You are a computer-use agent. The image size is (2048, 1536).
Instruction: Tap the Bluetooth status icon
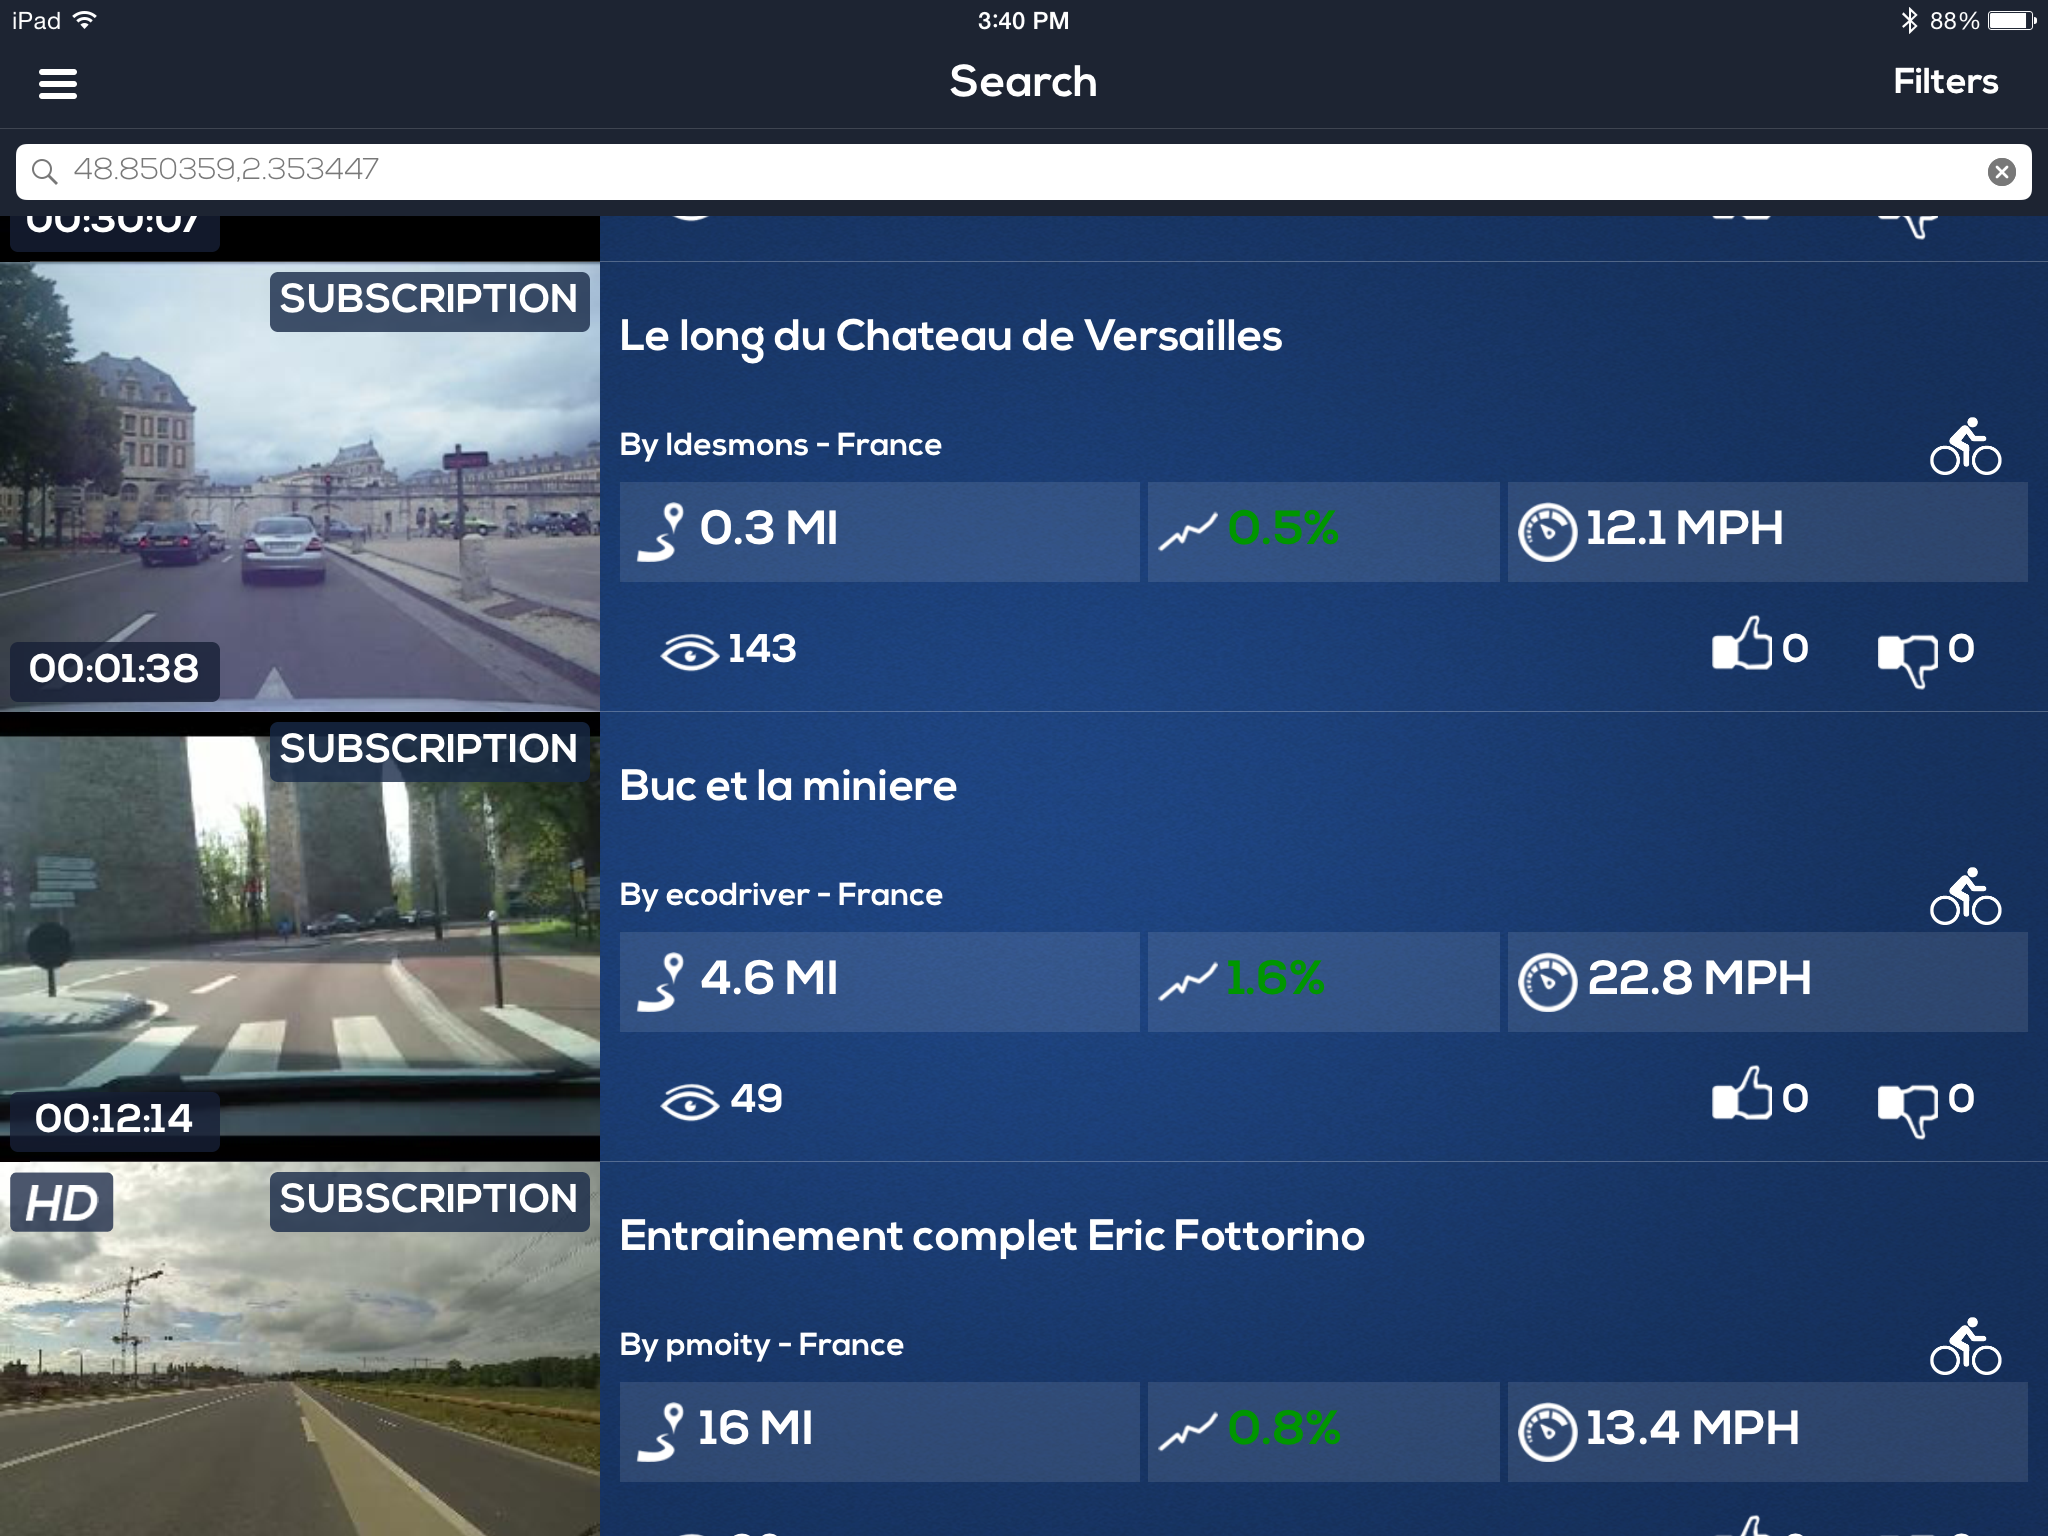click(1909, 20)
